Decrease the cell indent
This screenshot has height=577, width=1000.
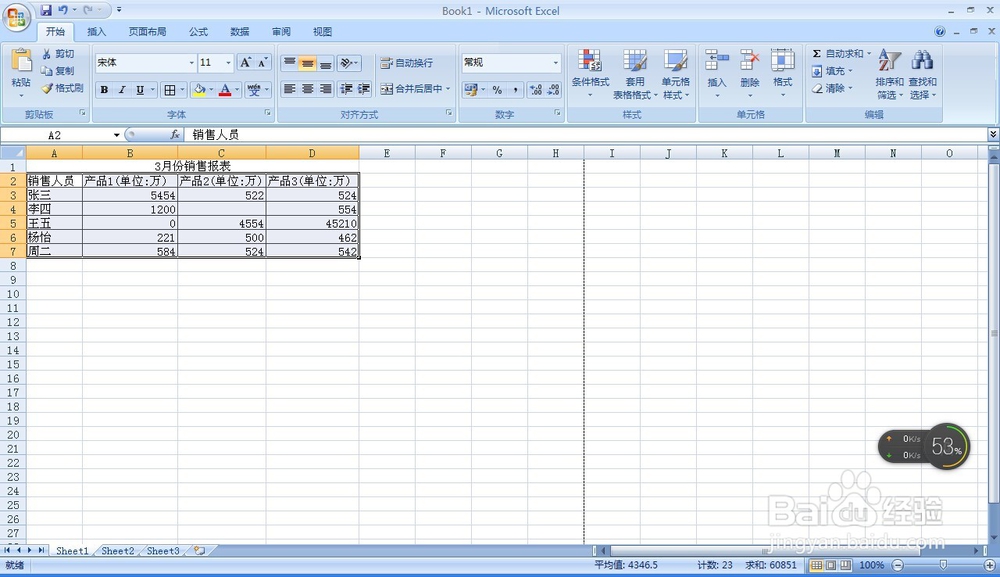(x=346, y=89)
